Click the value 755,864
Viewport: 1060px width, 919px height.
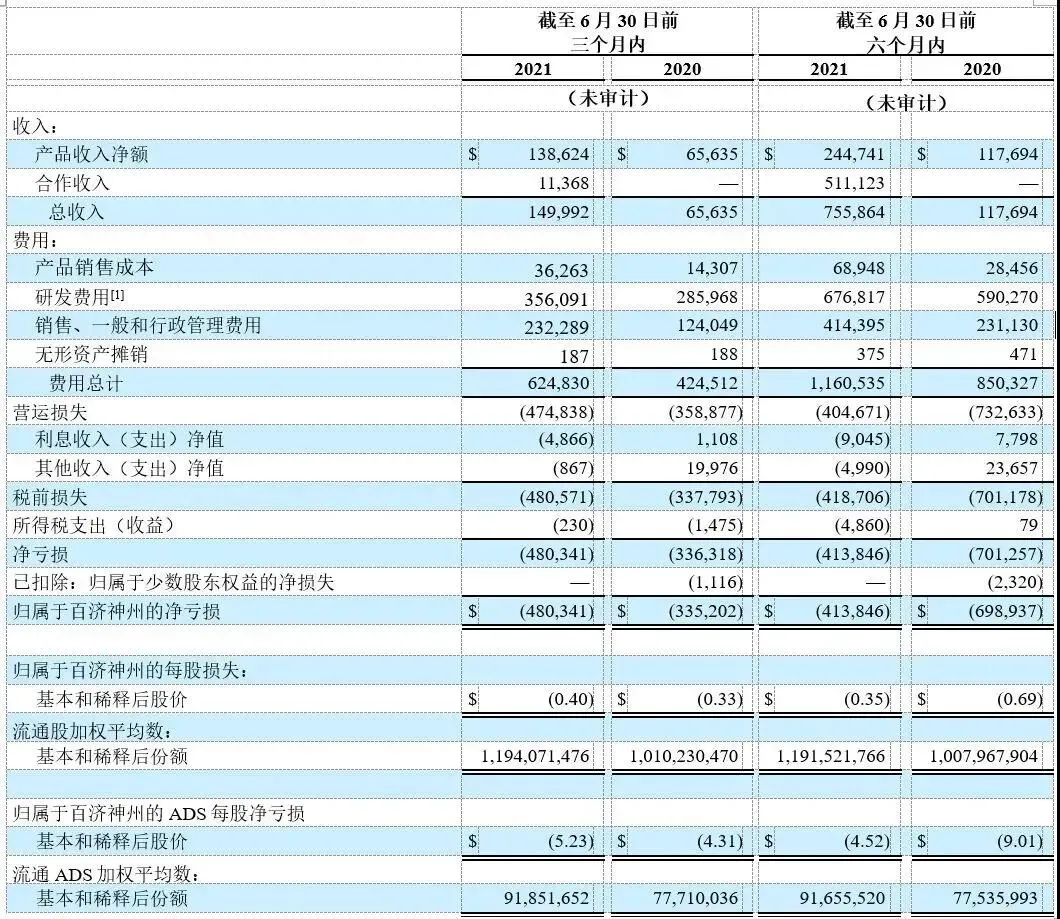point(854,212)
